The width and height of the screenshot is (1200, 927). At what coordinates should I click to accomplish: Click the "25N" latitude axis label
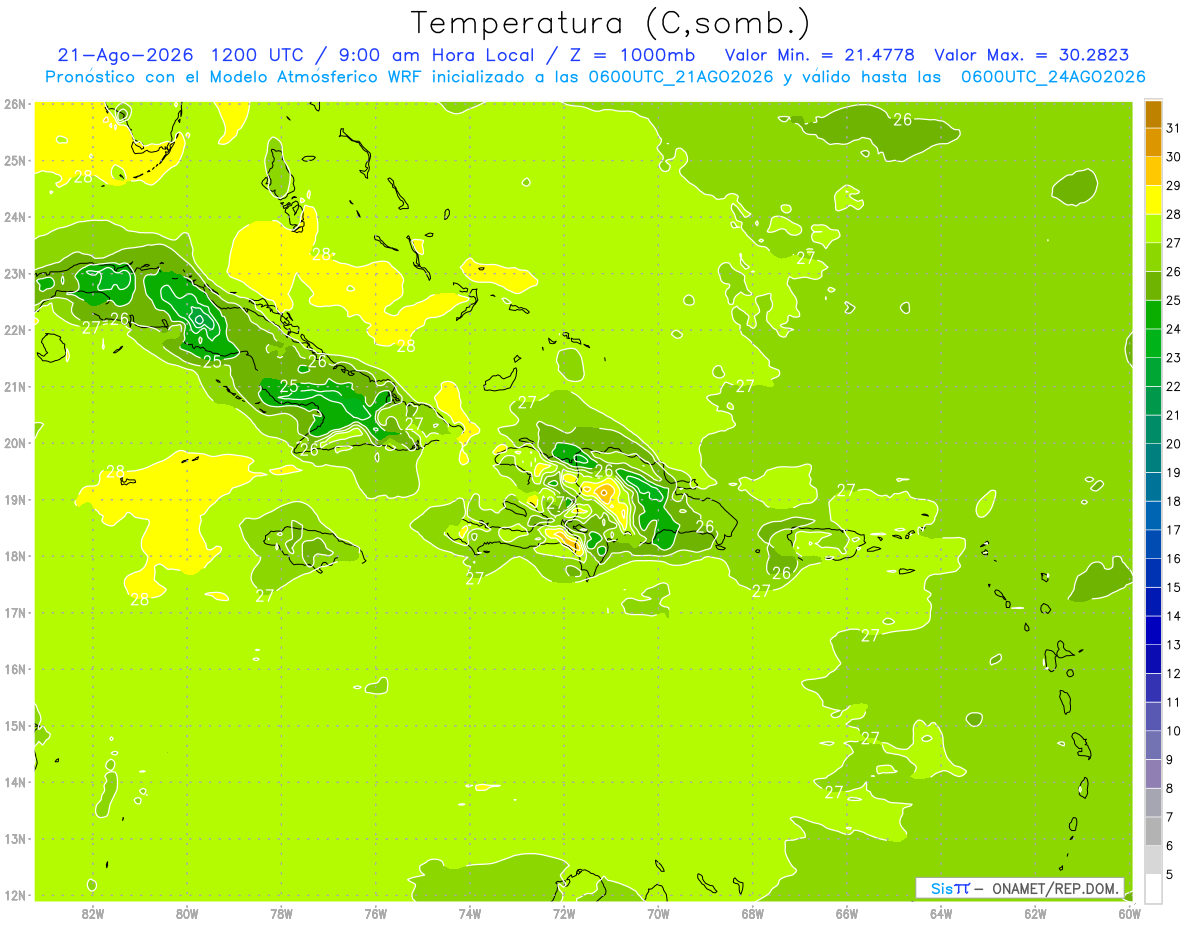(15, 161)
